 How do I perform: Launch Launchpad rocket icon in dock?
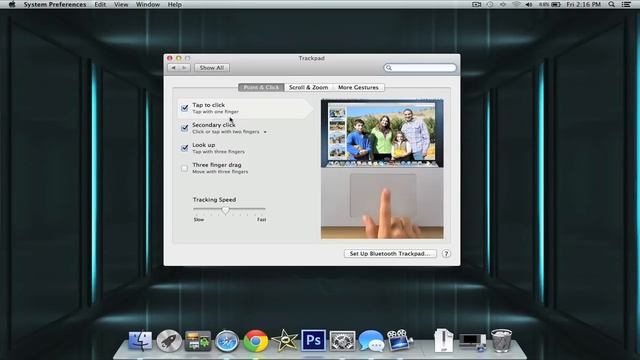pos(169,340)
